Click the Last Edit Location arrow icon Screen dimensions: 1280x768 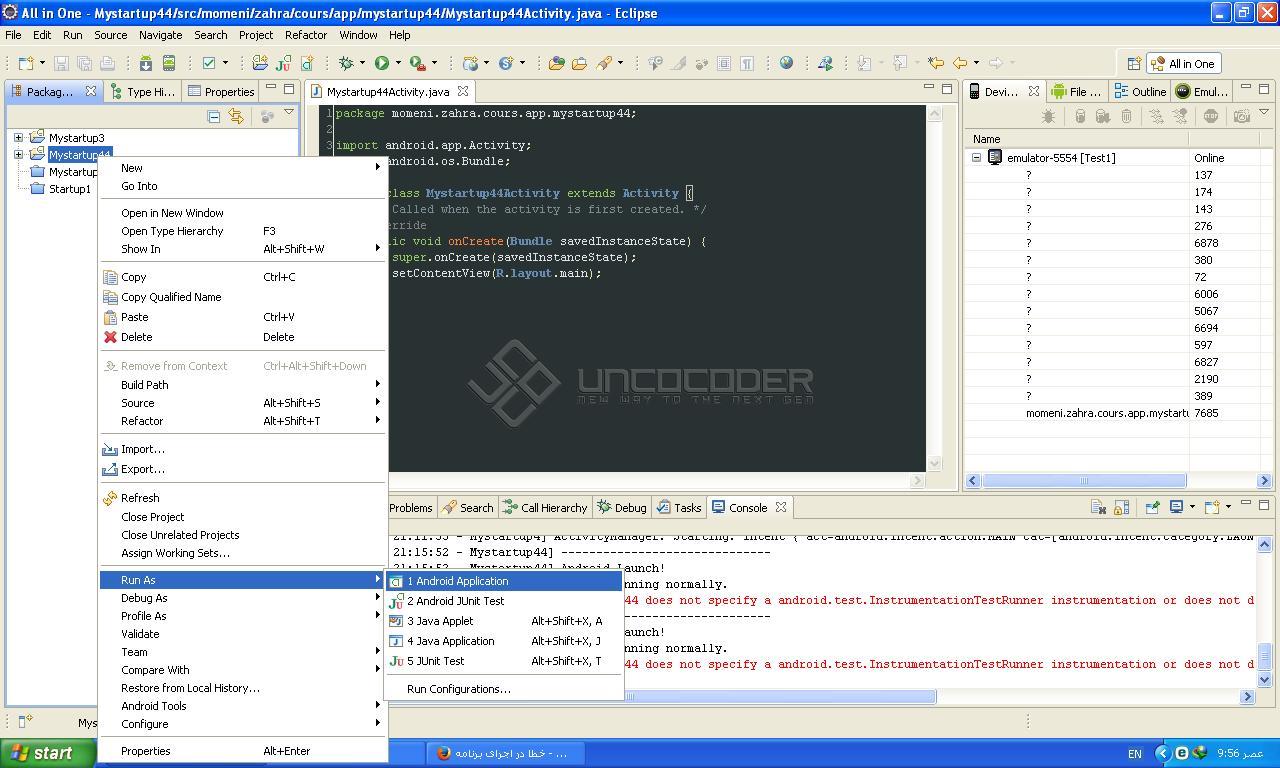coord(936,63)
